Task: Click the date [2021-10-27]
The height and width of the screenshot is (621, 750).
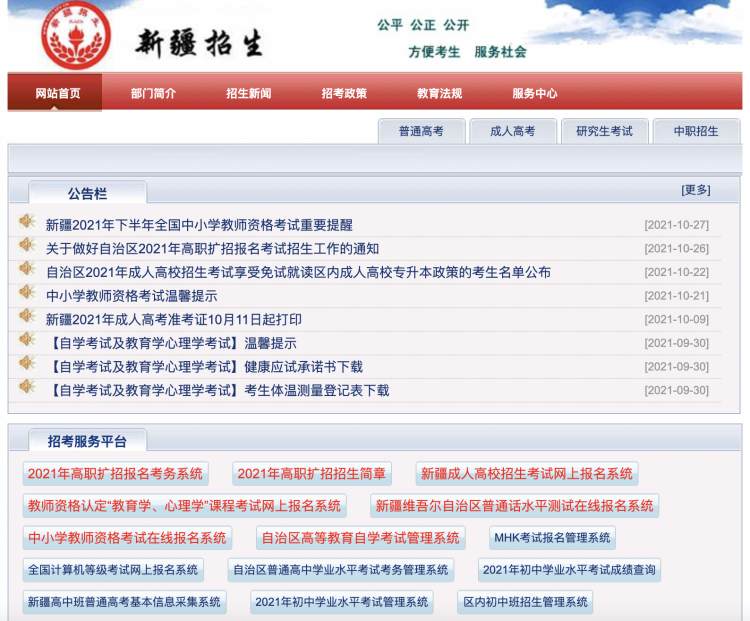Action: (676, 225)
